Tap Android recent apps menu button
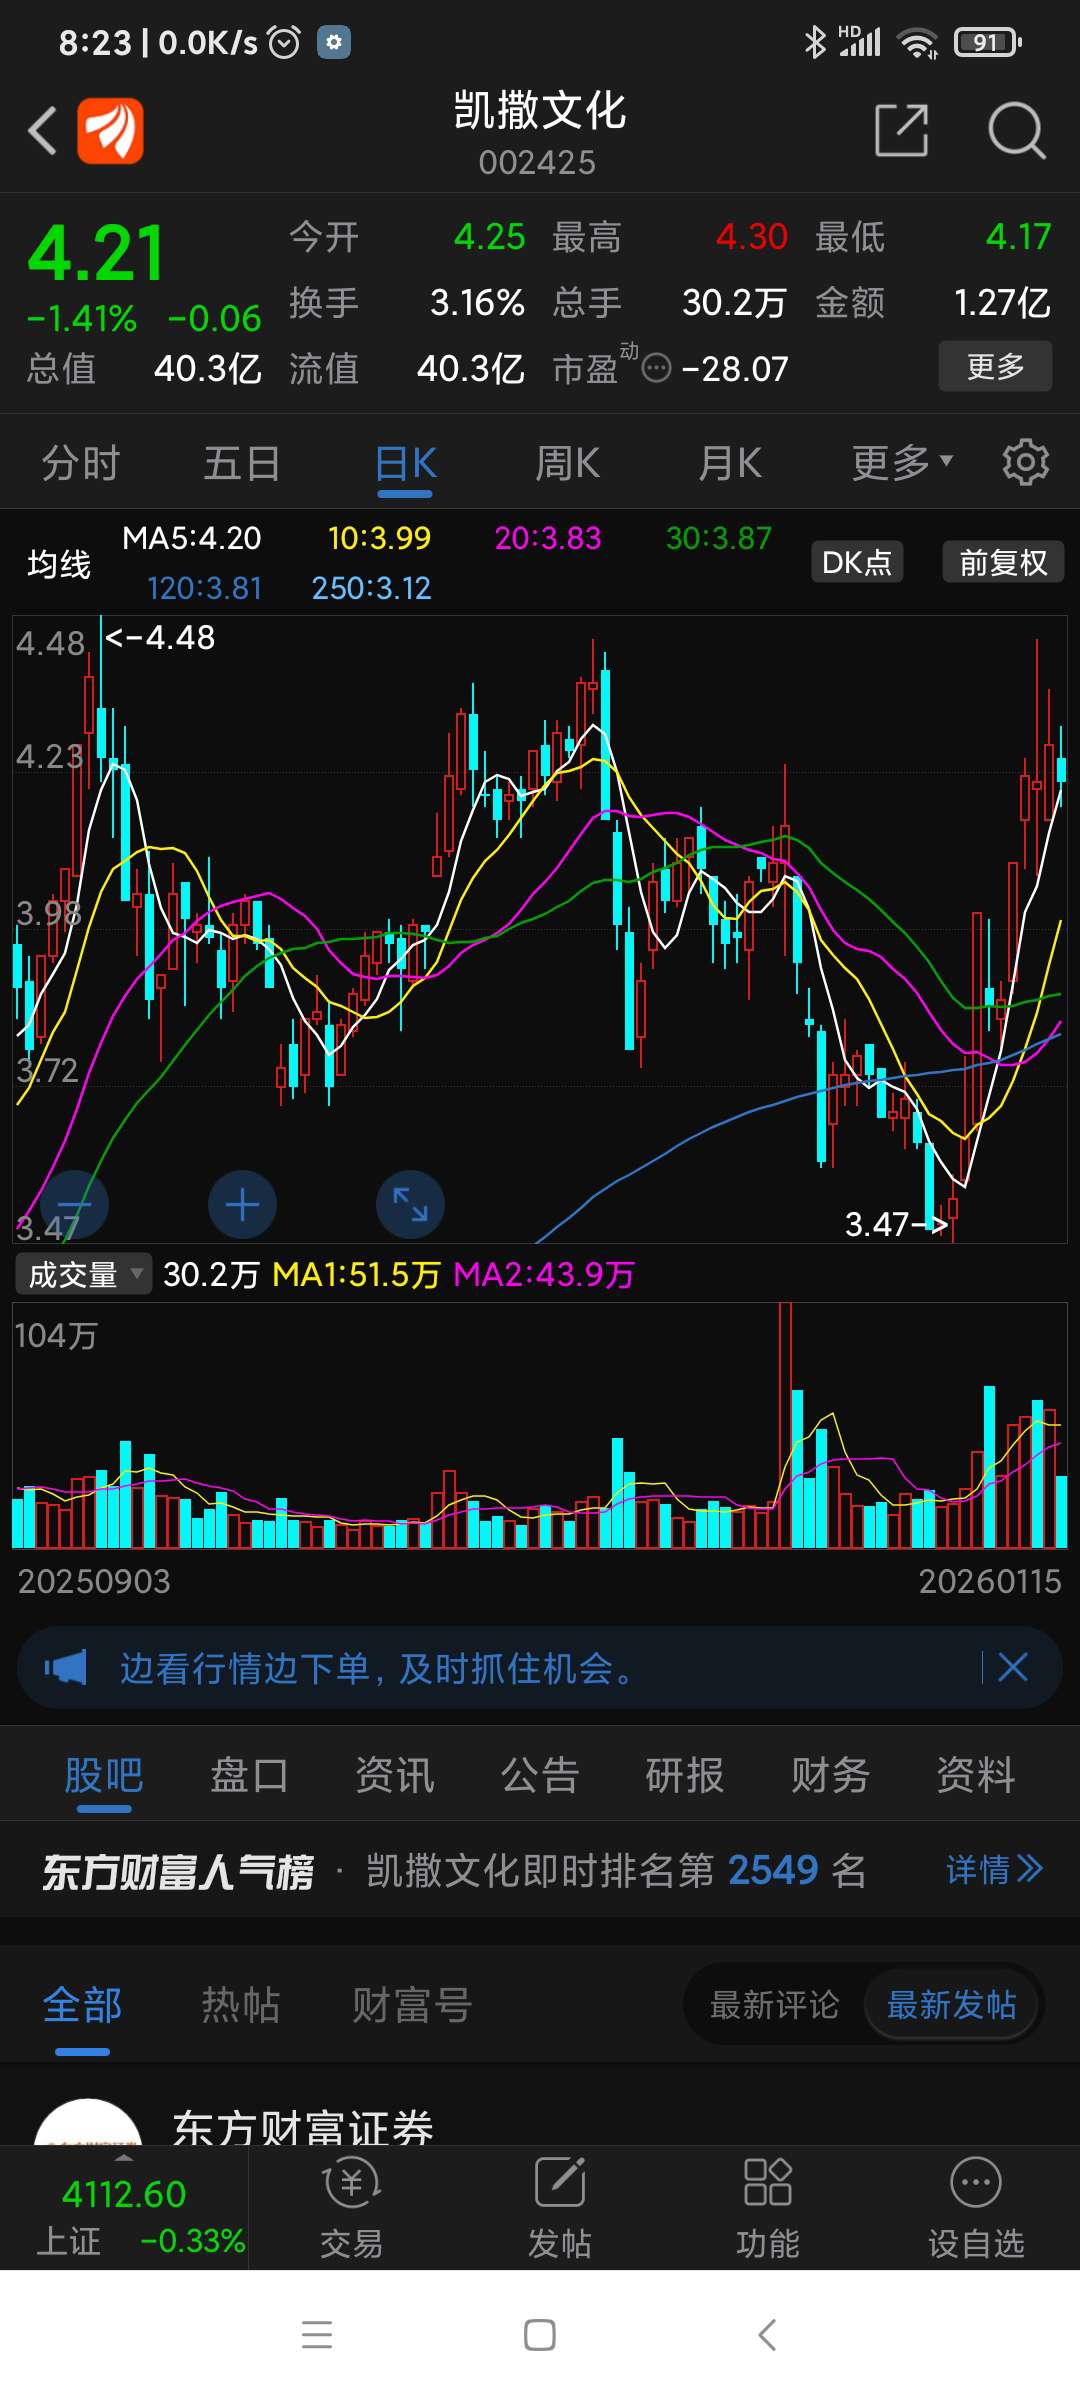The height and width of the screenshot is (2400, 1080). coord(317,2335)
